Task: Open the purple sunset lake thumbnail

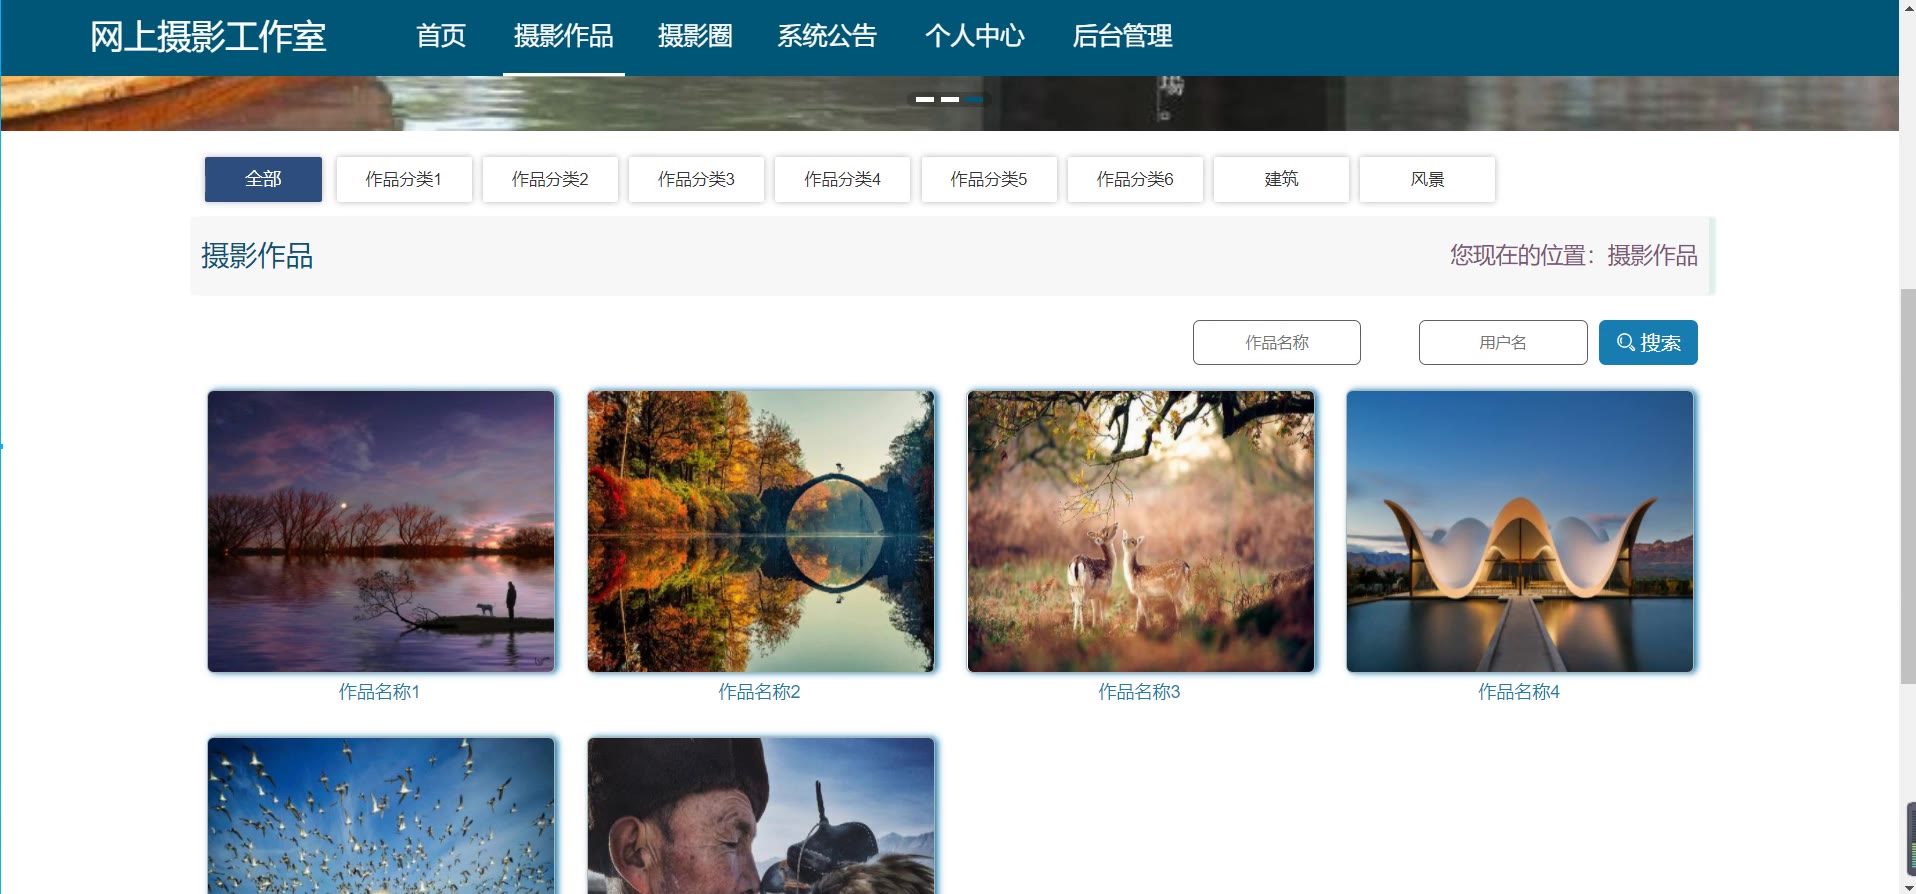Action: [x=381, y=531]
